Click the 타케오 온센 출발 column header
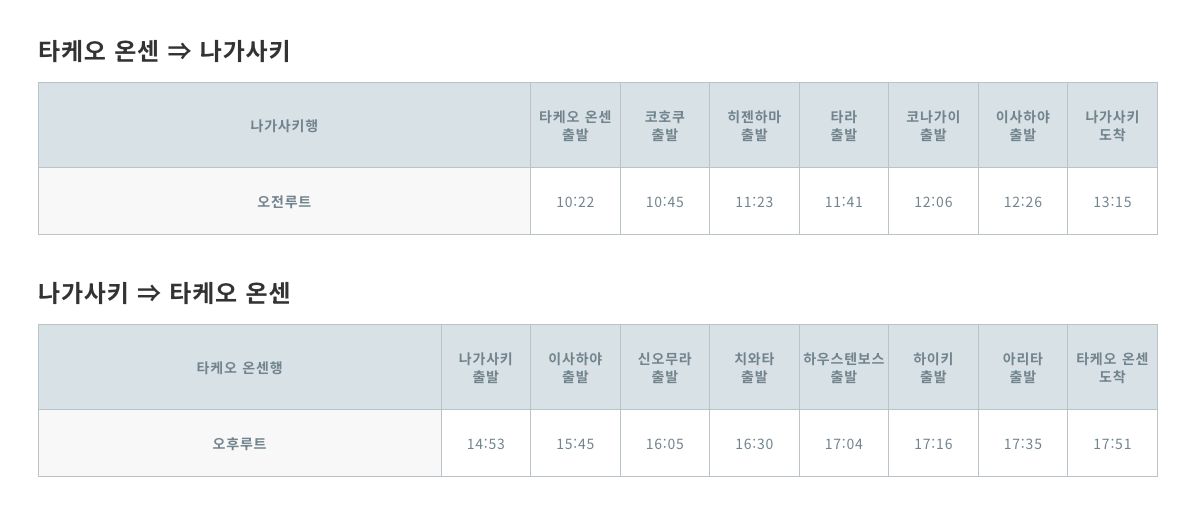 (x=575, y=125)
